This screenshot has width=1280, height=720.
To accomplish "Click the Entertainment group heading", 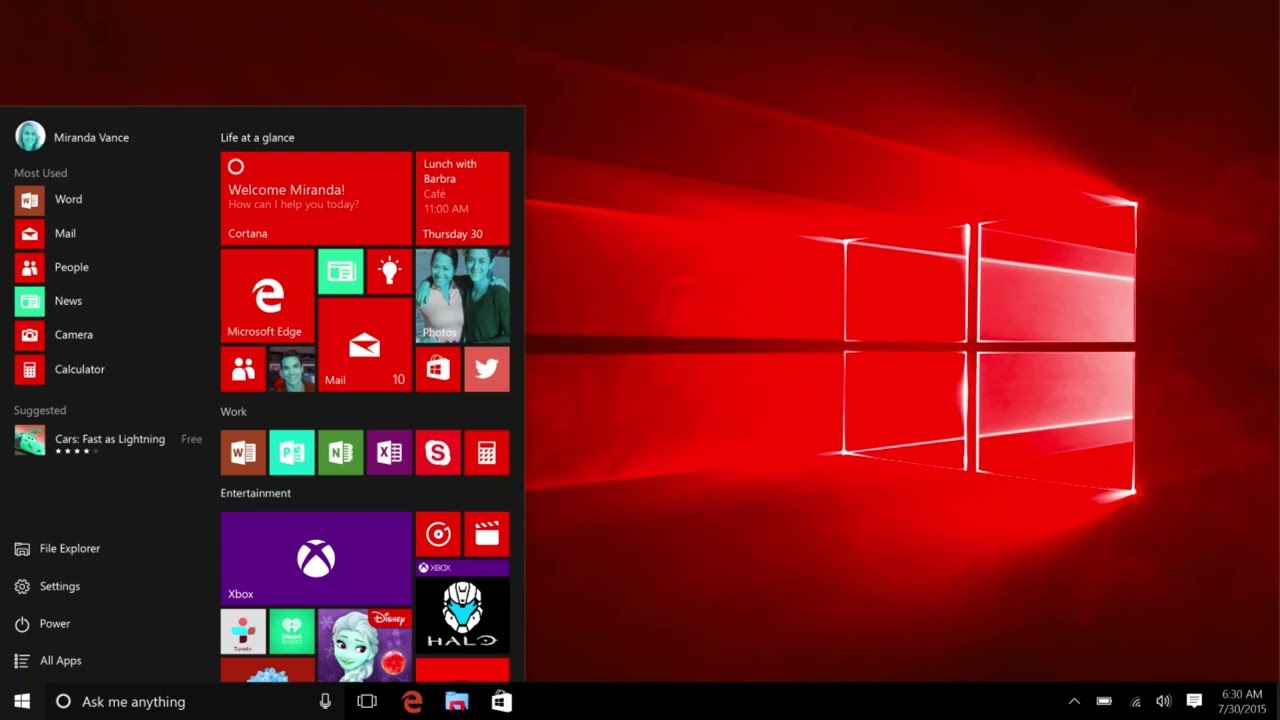I will pyautogui.click(x=255, y=493).
